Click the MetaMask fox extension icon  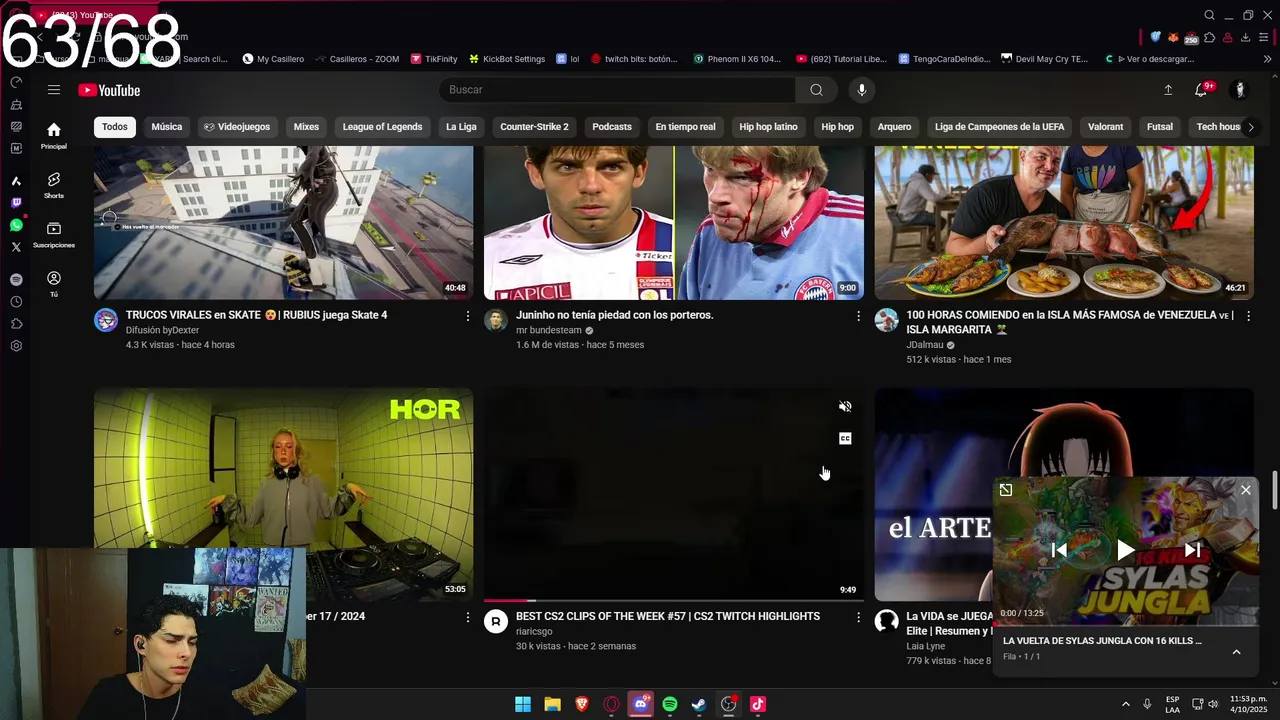pyautogui.click(x=1173, y=37)
